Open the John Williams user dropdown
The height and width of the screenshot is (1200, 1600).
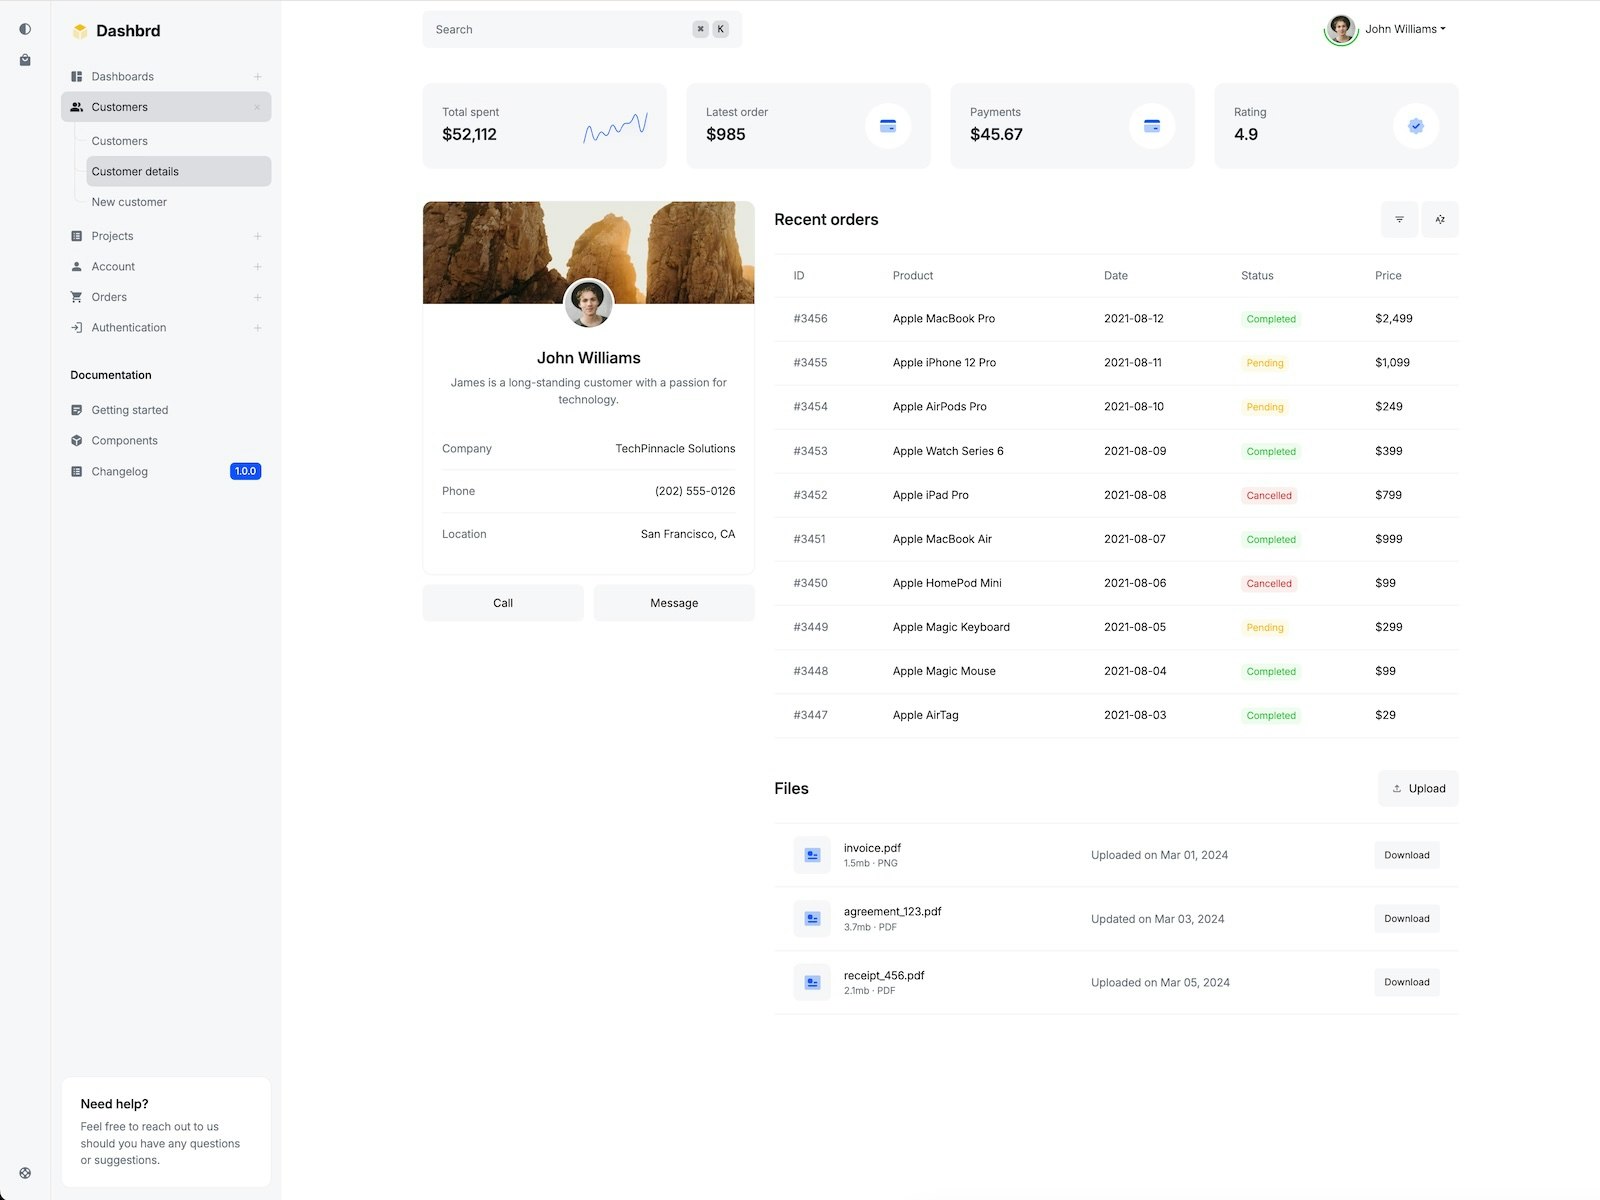[1405, 29]
